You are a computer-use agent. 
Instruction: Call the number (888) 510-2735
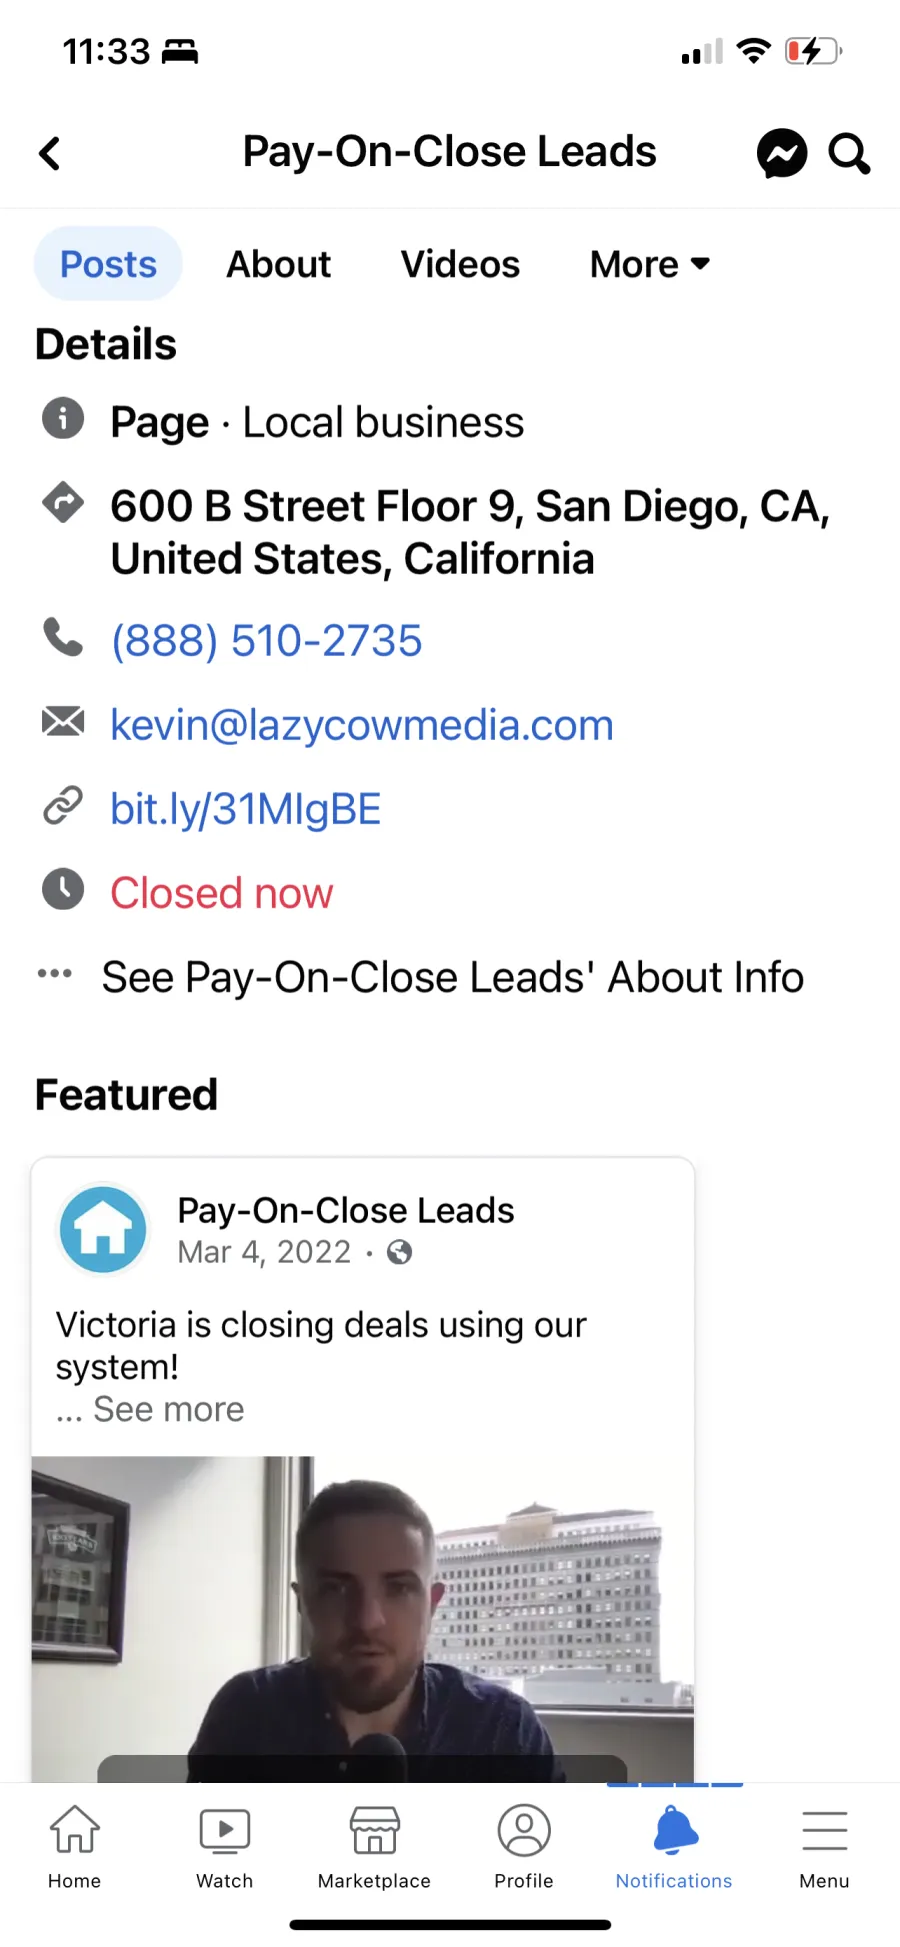(x=266, y=640)
